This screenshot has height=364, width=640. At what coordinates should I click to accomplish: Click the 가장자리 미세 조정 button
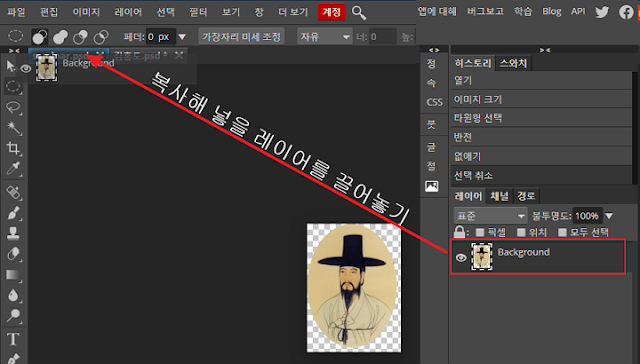click(241, 37)
